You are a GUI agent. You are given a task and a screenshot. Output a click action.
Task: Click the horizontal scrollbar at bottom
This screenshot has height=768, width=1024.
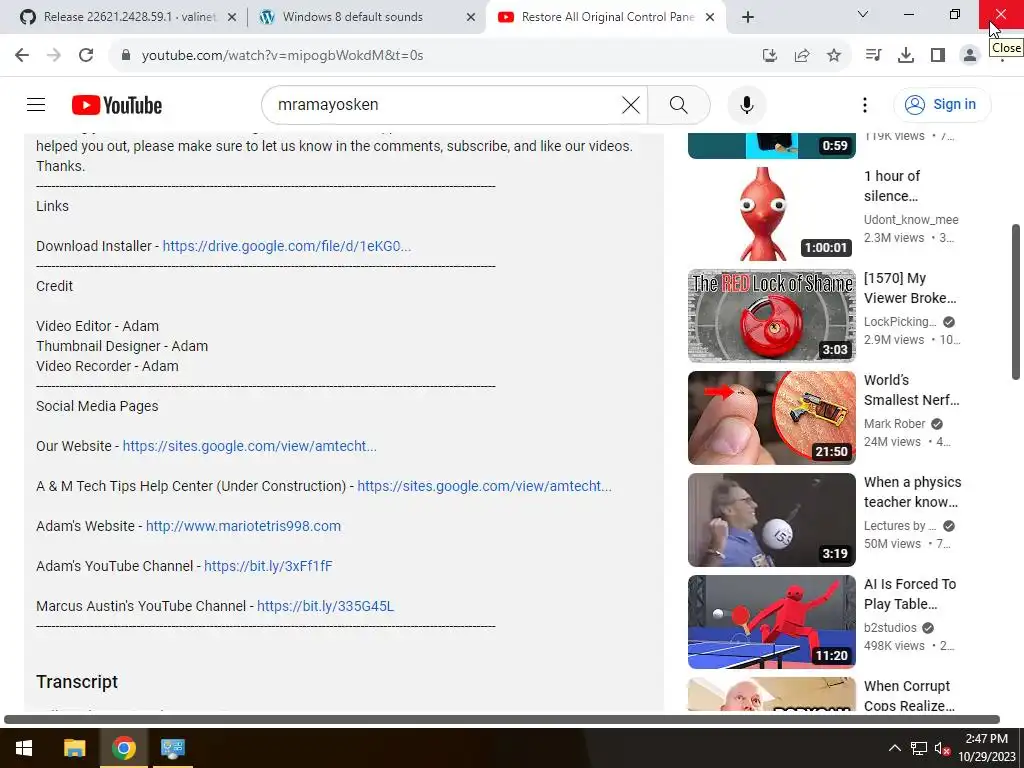[x=502, y=719]
